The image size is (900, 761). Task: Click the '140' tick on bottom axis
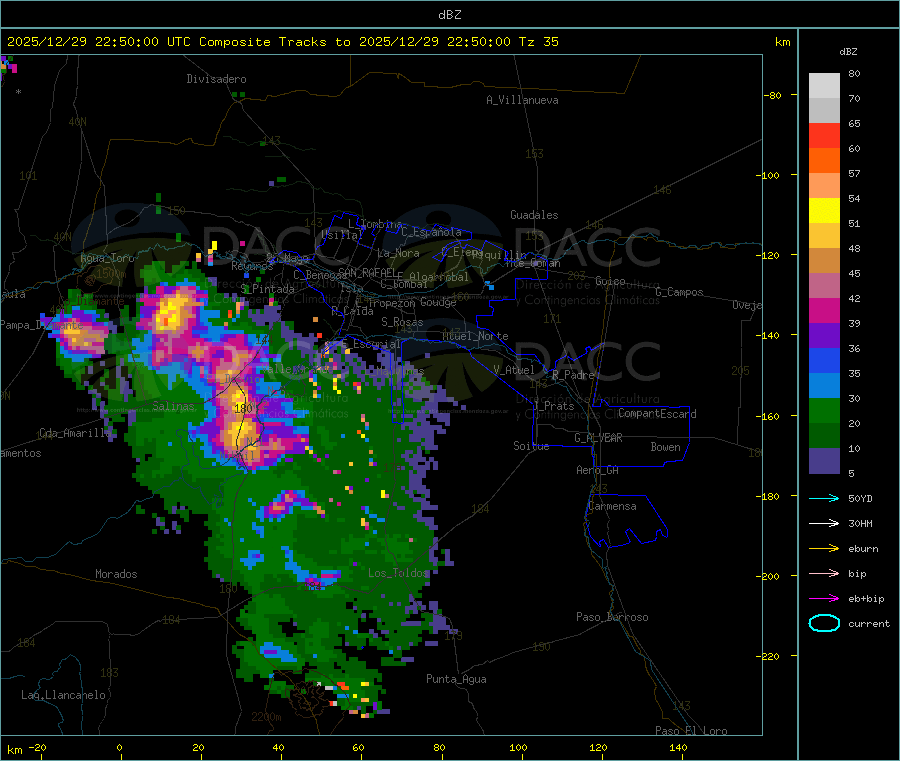coord(678,747)
